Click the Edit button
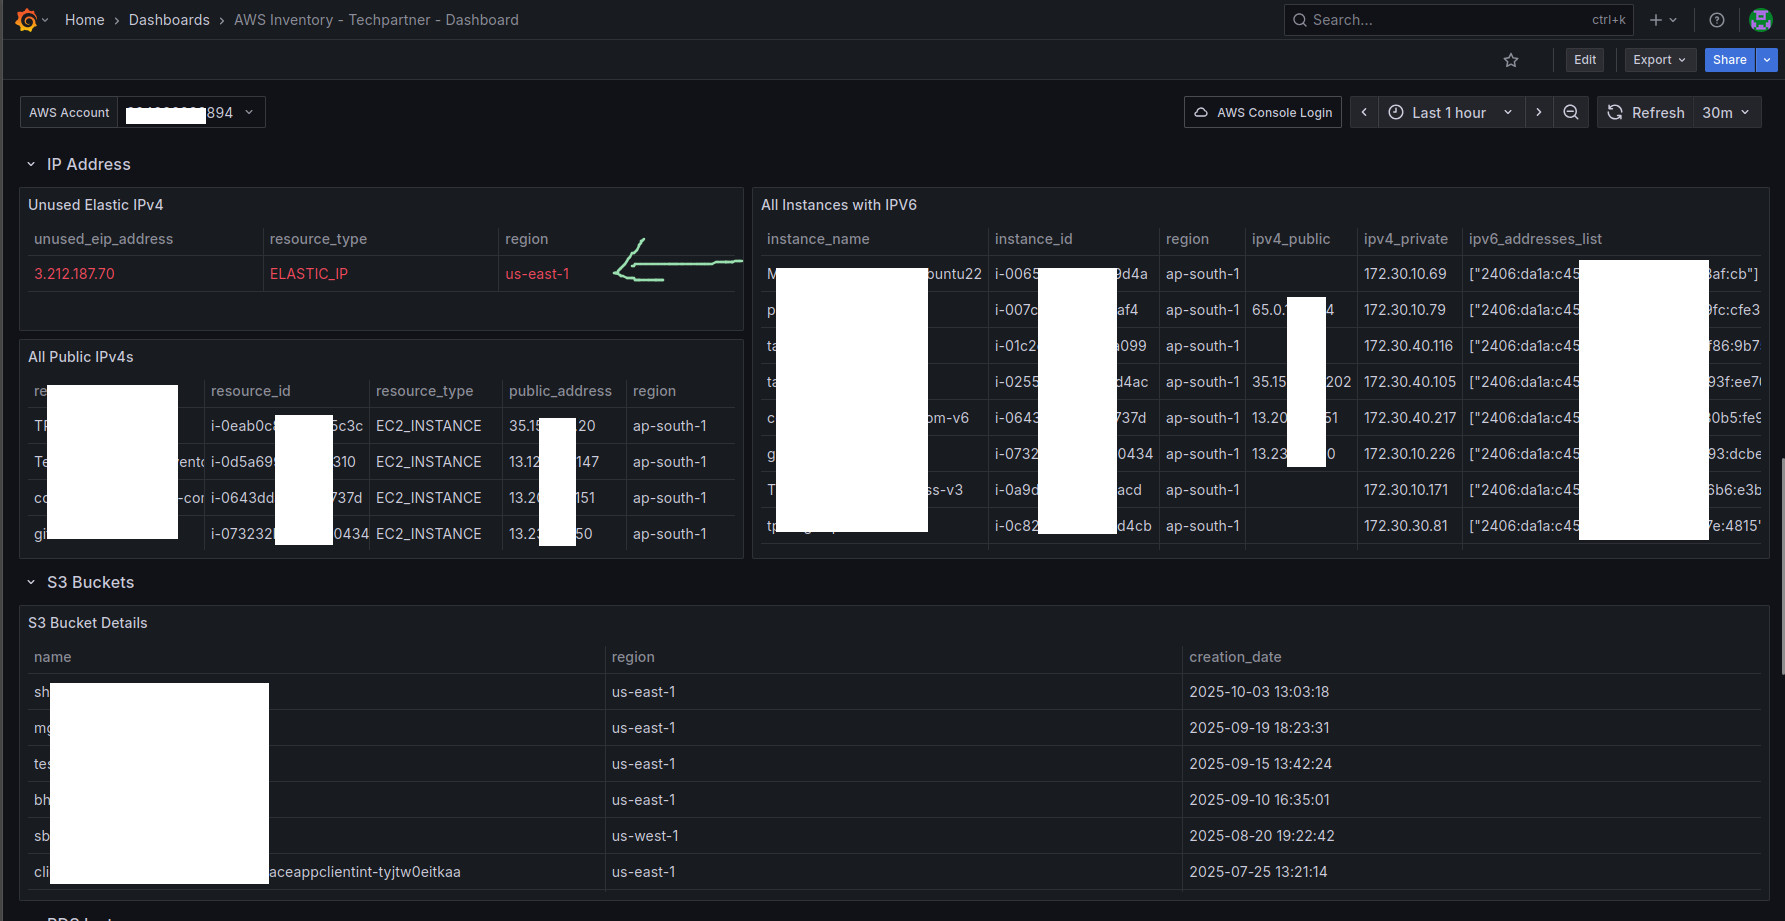The image size is (1785, 921). [x=1585, y=60]
